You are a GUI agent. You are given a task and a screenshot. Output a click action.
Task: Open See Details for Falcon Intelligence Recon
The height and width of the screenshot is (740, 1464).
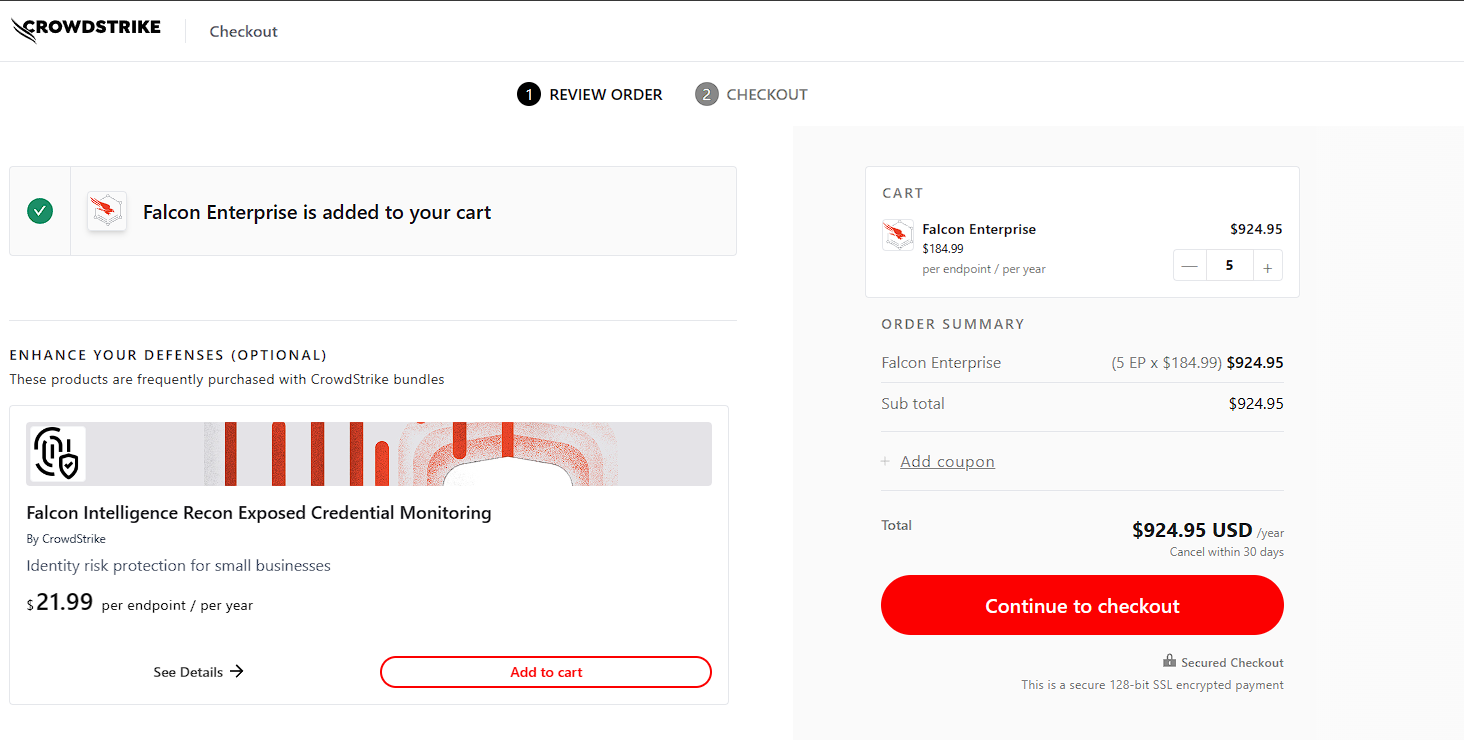click(188, 672)
